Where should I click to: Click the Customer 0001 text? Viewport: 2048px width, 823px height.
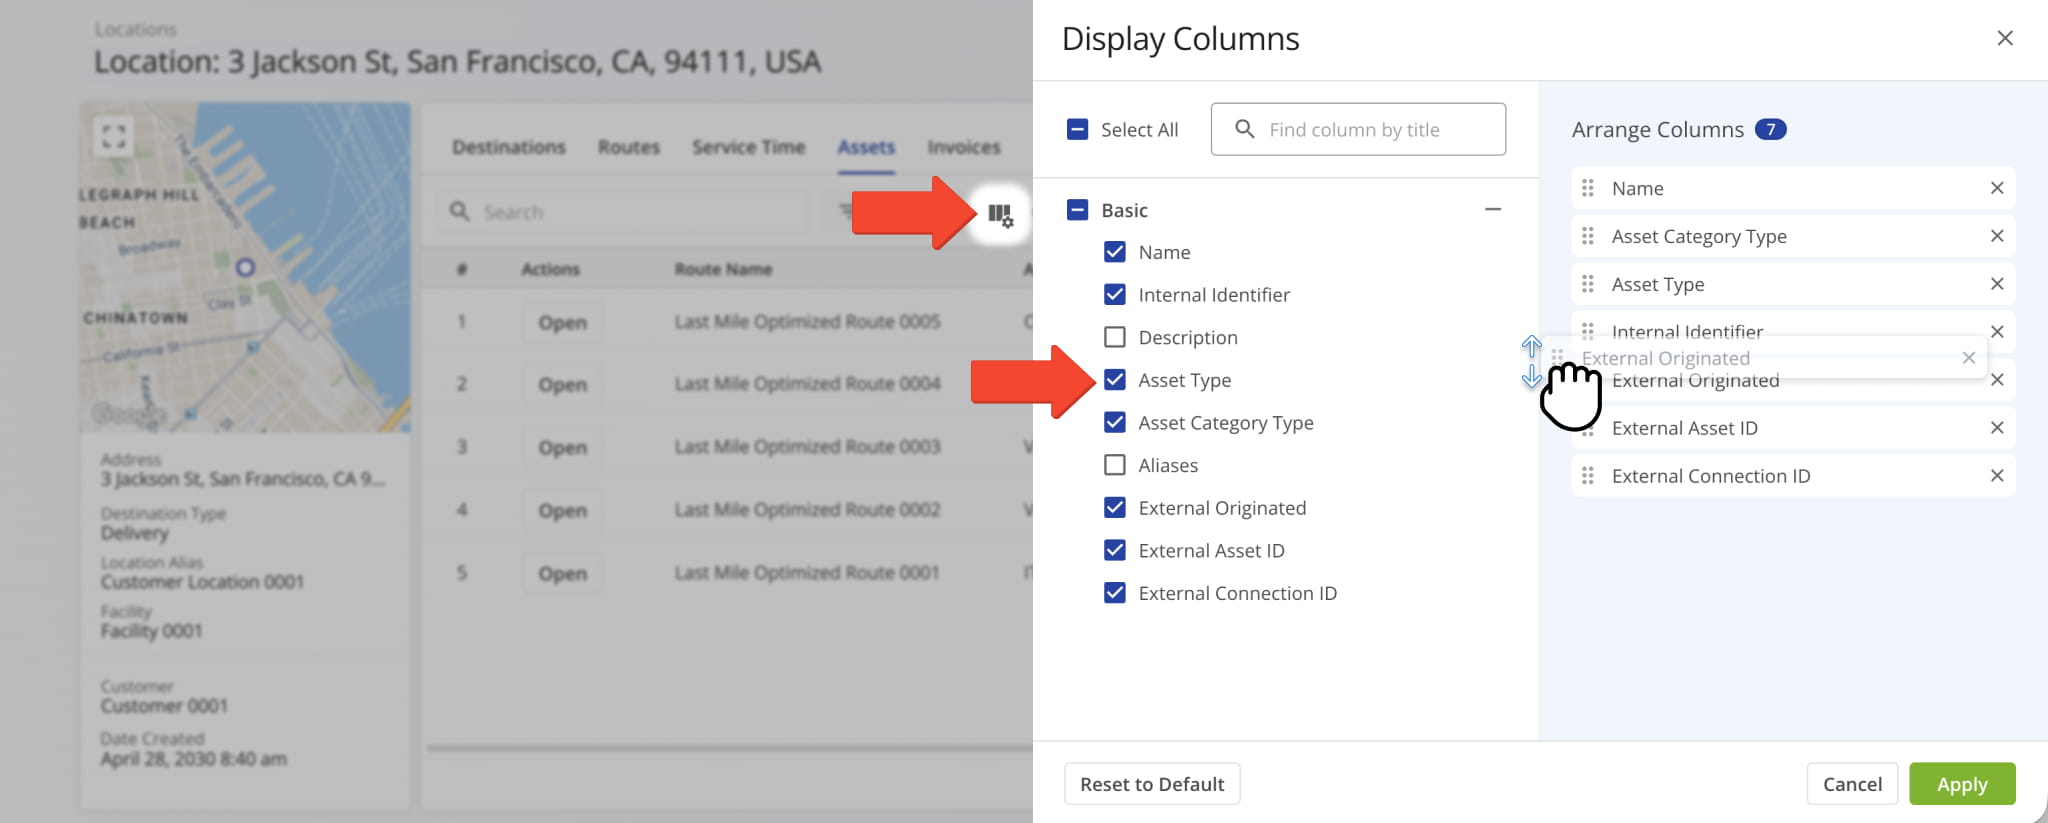pos(164,705)
